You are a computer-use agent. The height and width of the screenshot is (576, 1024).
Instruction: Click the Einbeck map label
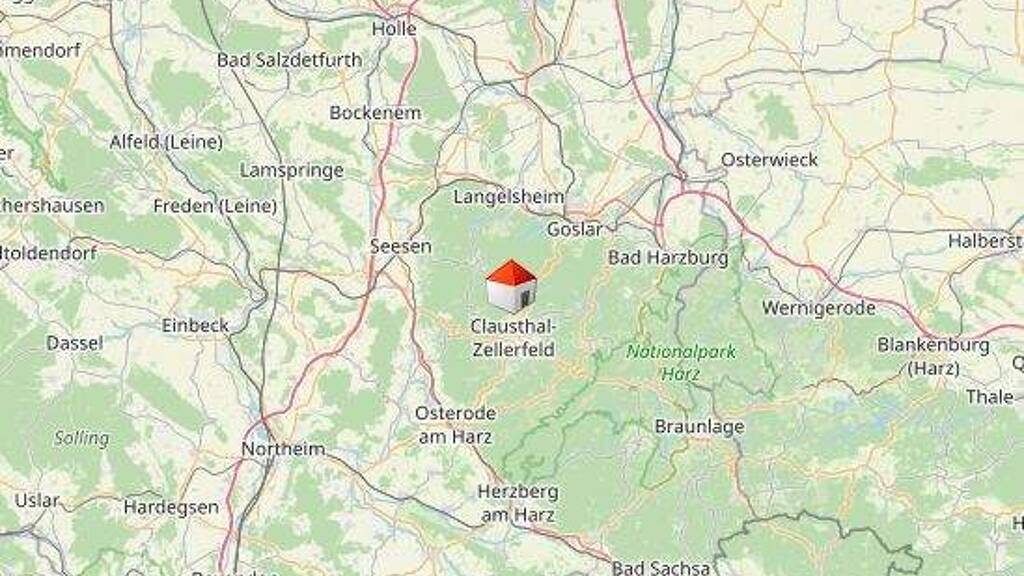tap(195, 325)
